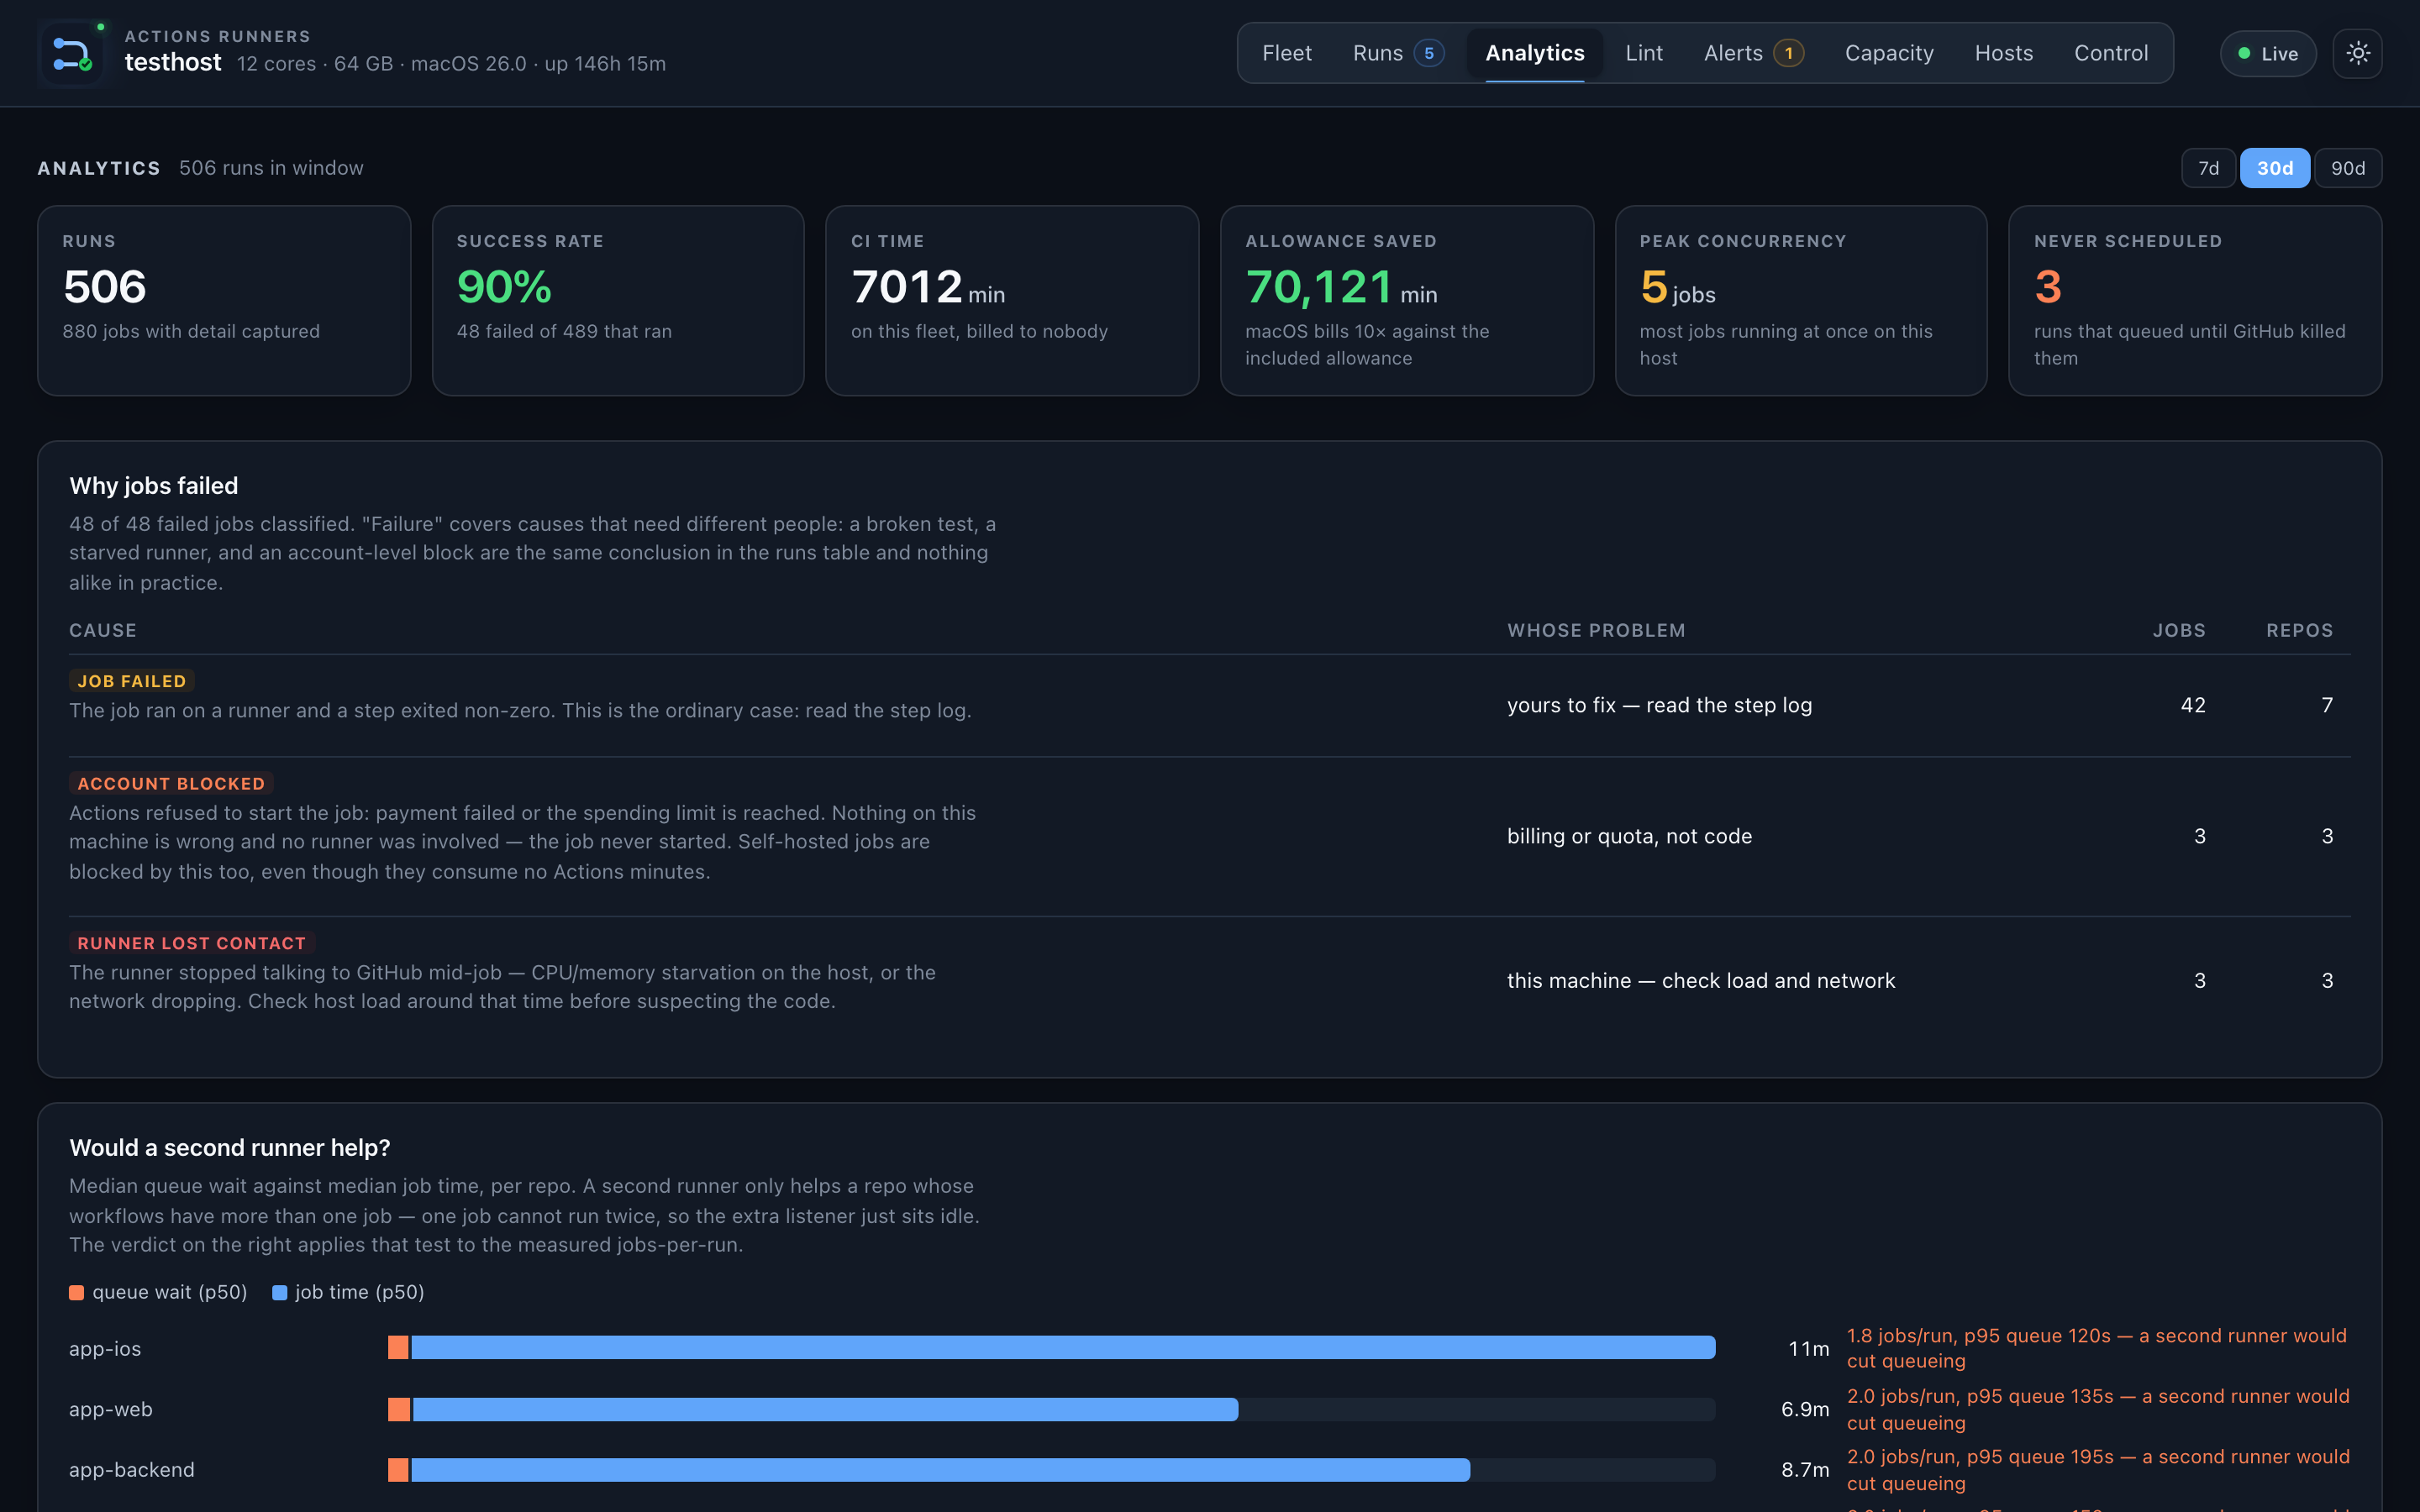
Task: Click the 42 jobs count cell
Action: [2192, 705]
